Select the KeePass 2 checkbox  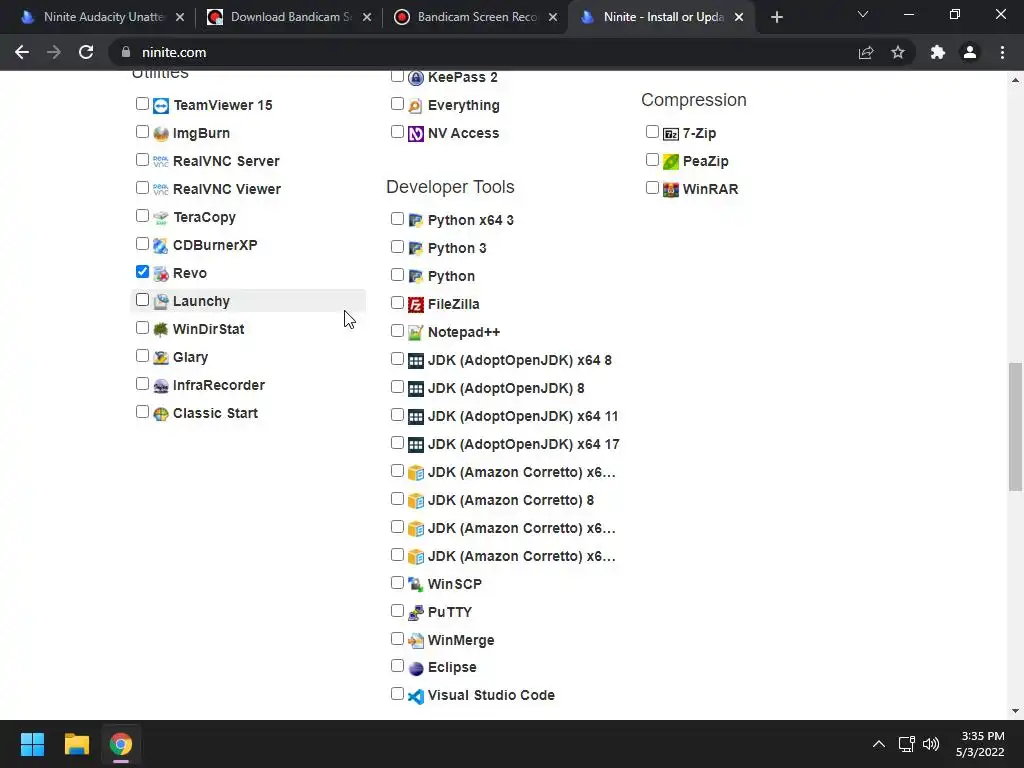click(x=397, y=76)
